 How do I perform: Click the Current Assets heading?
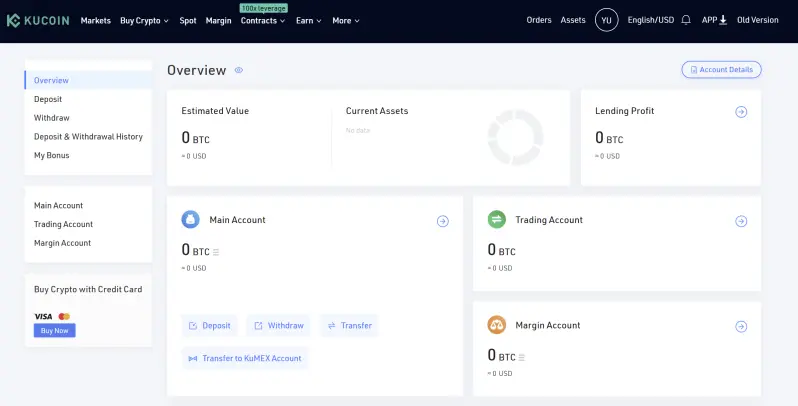coord(377,111)
